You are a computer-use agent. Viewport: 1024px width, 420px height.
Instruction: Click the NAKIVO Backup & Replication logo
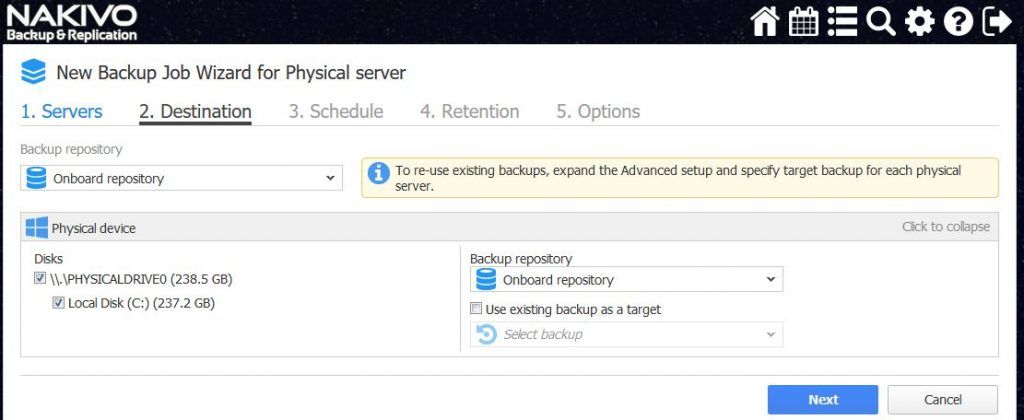(x=72, y=23)
